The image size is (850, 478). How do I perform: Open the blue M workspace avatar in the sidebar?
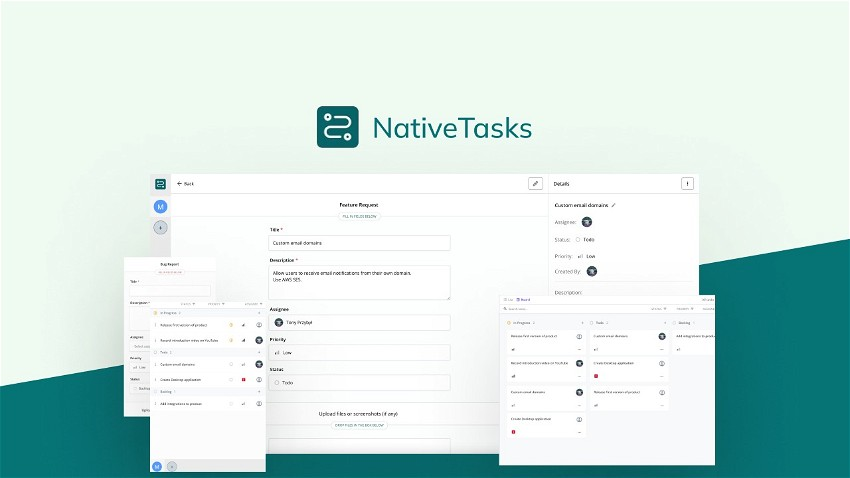(x=160, y=206)
